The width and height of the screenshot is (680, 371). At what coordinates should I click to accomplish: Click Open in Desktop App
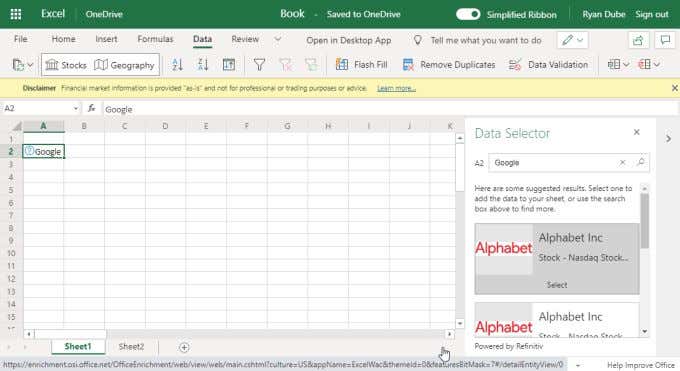349,40
